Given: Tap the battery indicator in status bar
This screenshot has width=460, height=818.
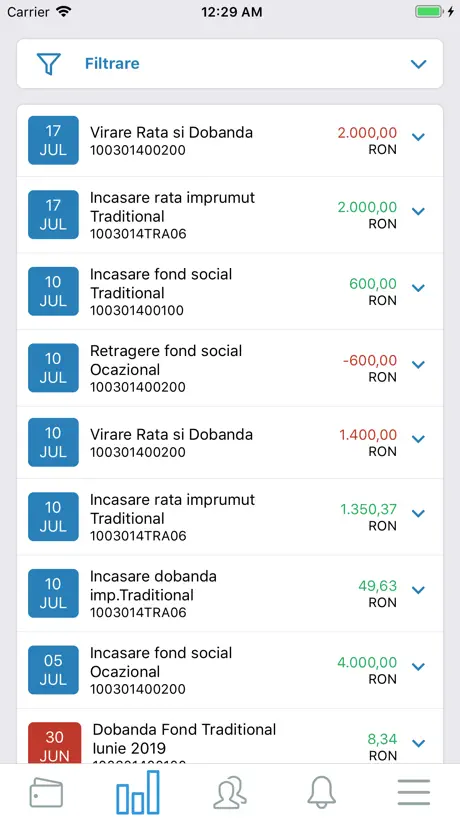Looking at the screenshot, I should (x=429, y=11).
